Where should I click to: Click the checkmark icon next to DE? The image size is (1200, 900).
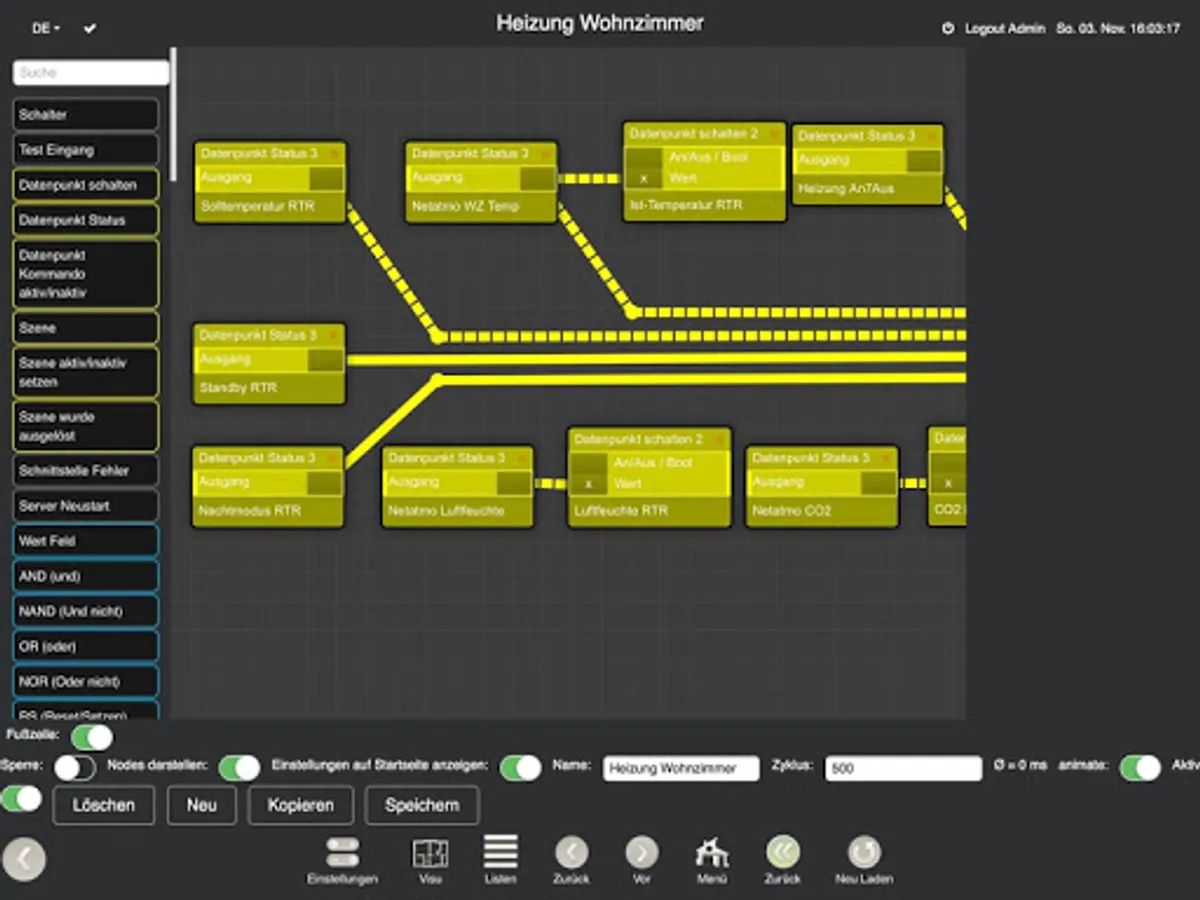[90, 29]
